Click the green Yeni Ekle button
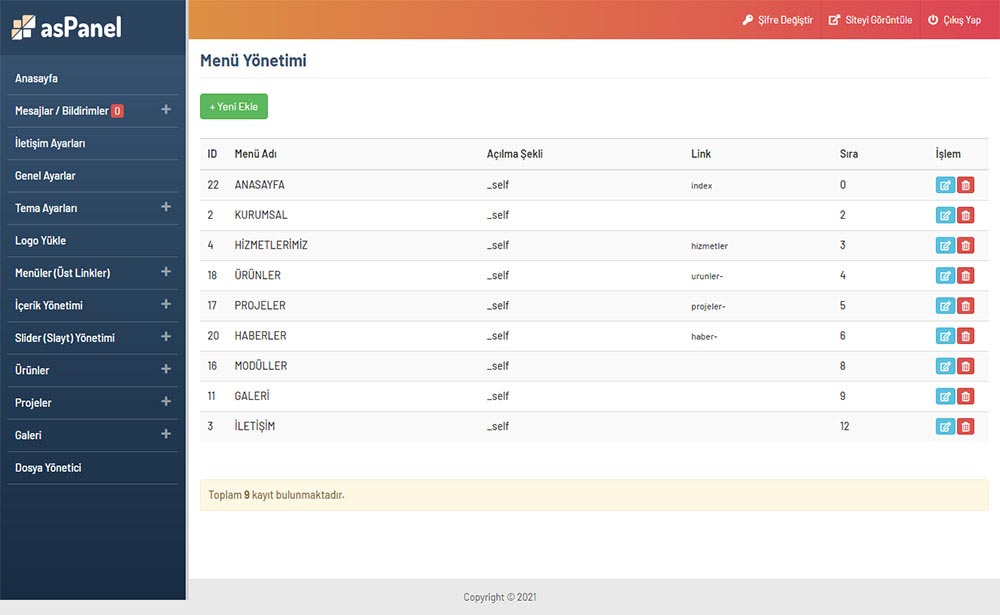 (234, 106)
